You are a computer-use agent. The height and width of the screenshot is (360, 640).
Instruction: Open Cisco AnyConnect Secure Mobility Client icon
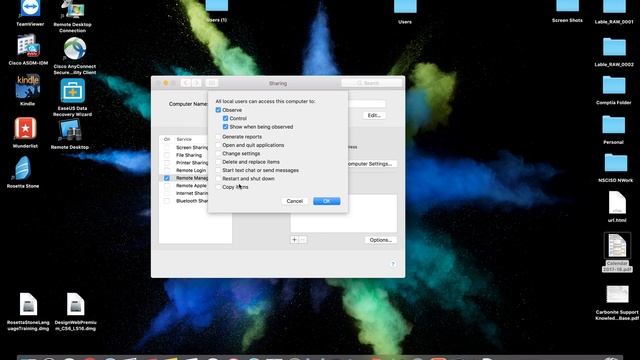coord(75,49)
